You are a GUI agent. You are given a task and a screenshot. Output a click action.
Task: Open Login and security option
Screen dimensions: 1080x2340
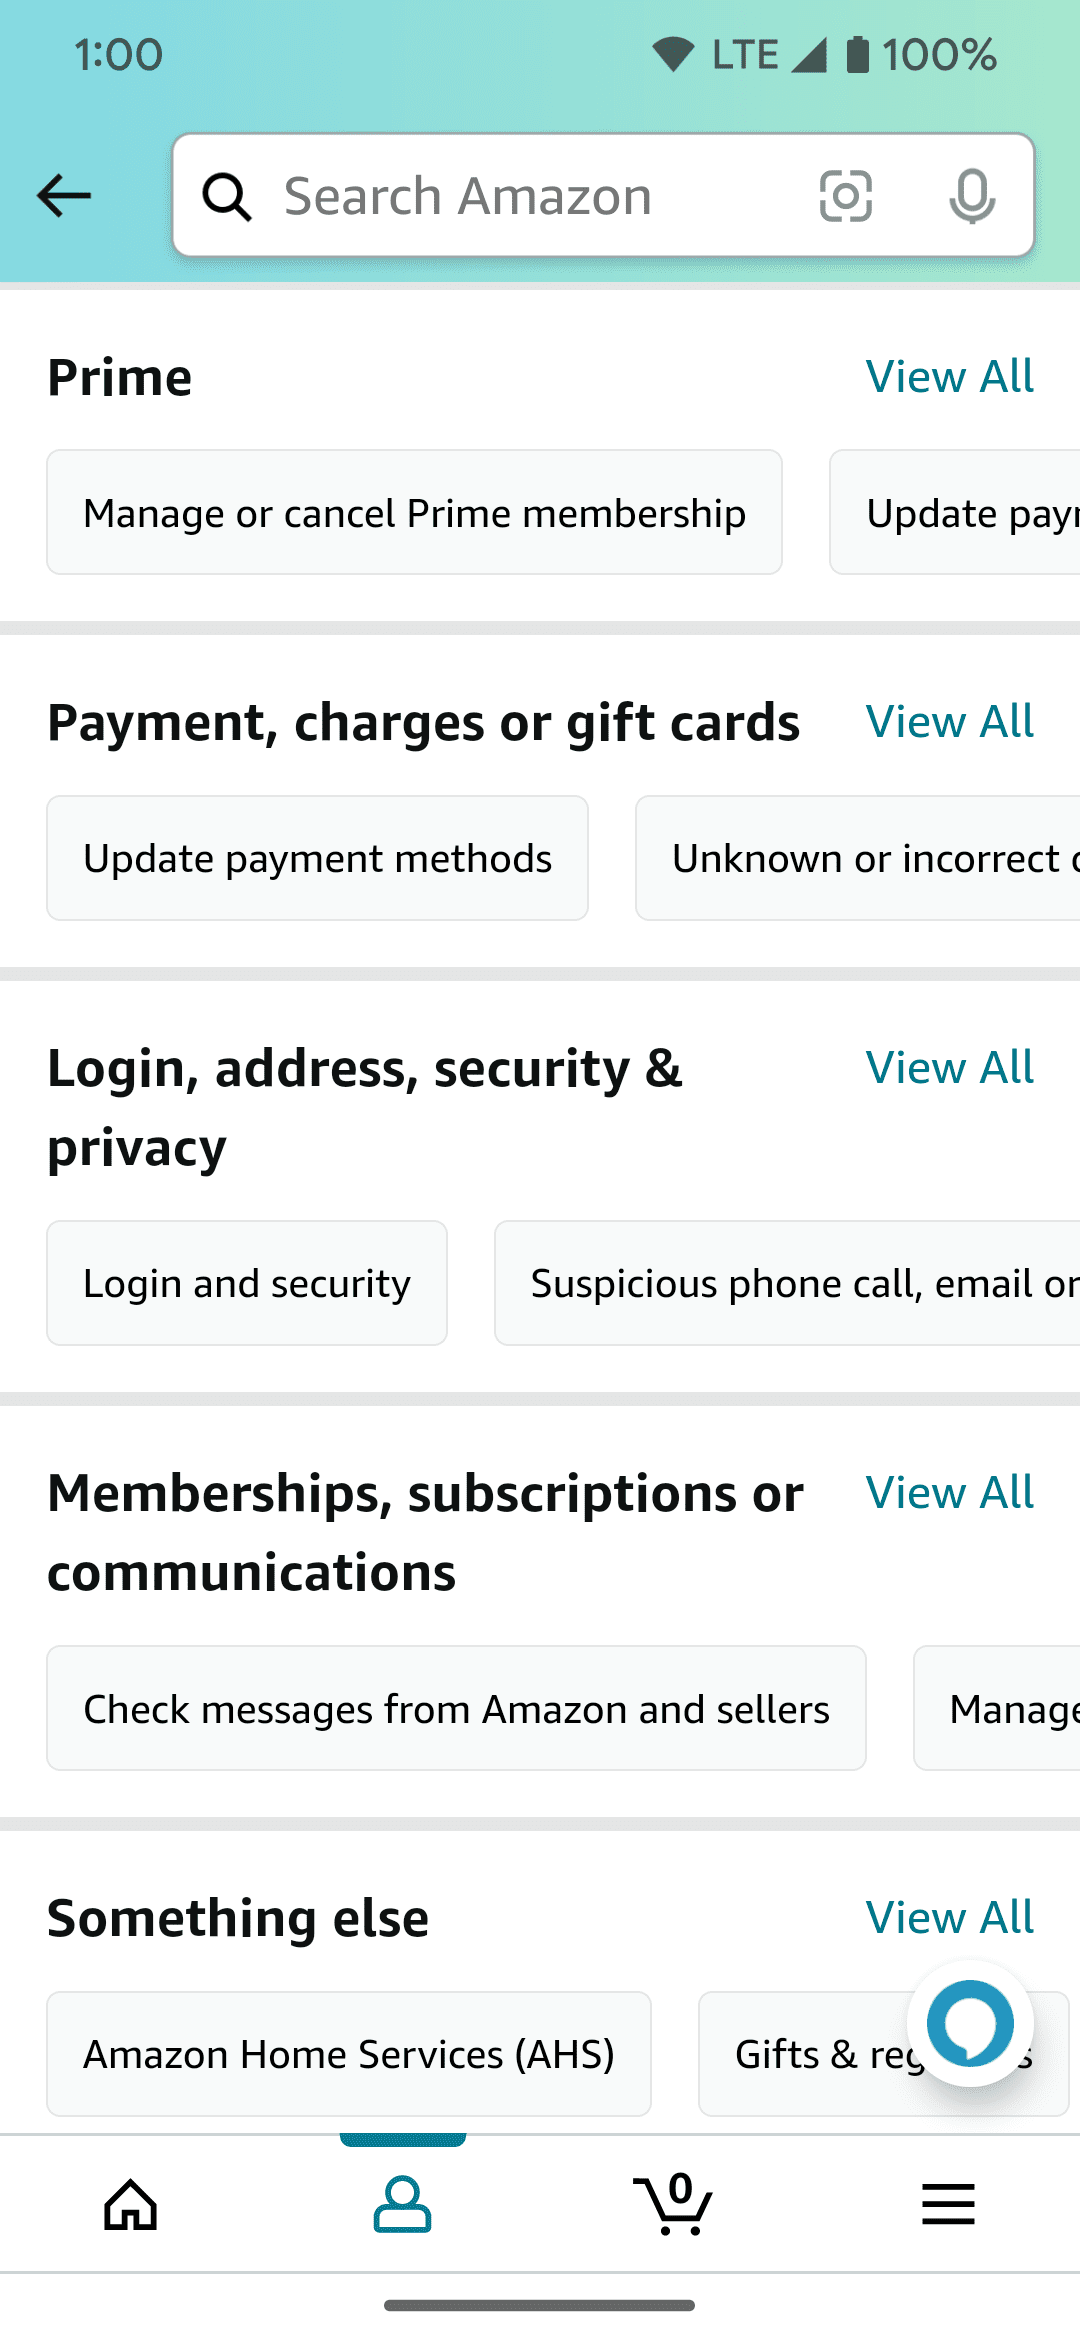click(247, 1284)
